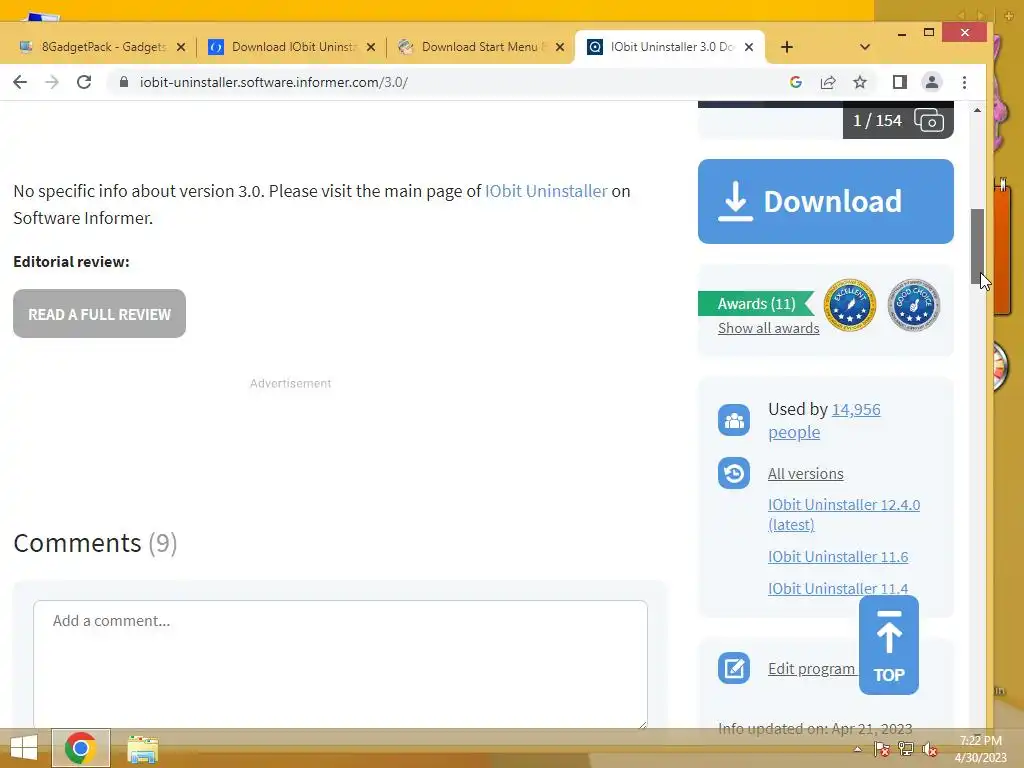Viewport: 1024px width, 768px height.
Task: Click the muted volume tray icon
Action: [930, 749]
